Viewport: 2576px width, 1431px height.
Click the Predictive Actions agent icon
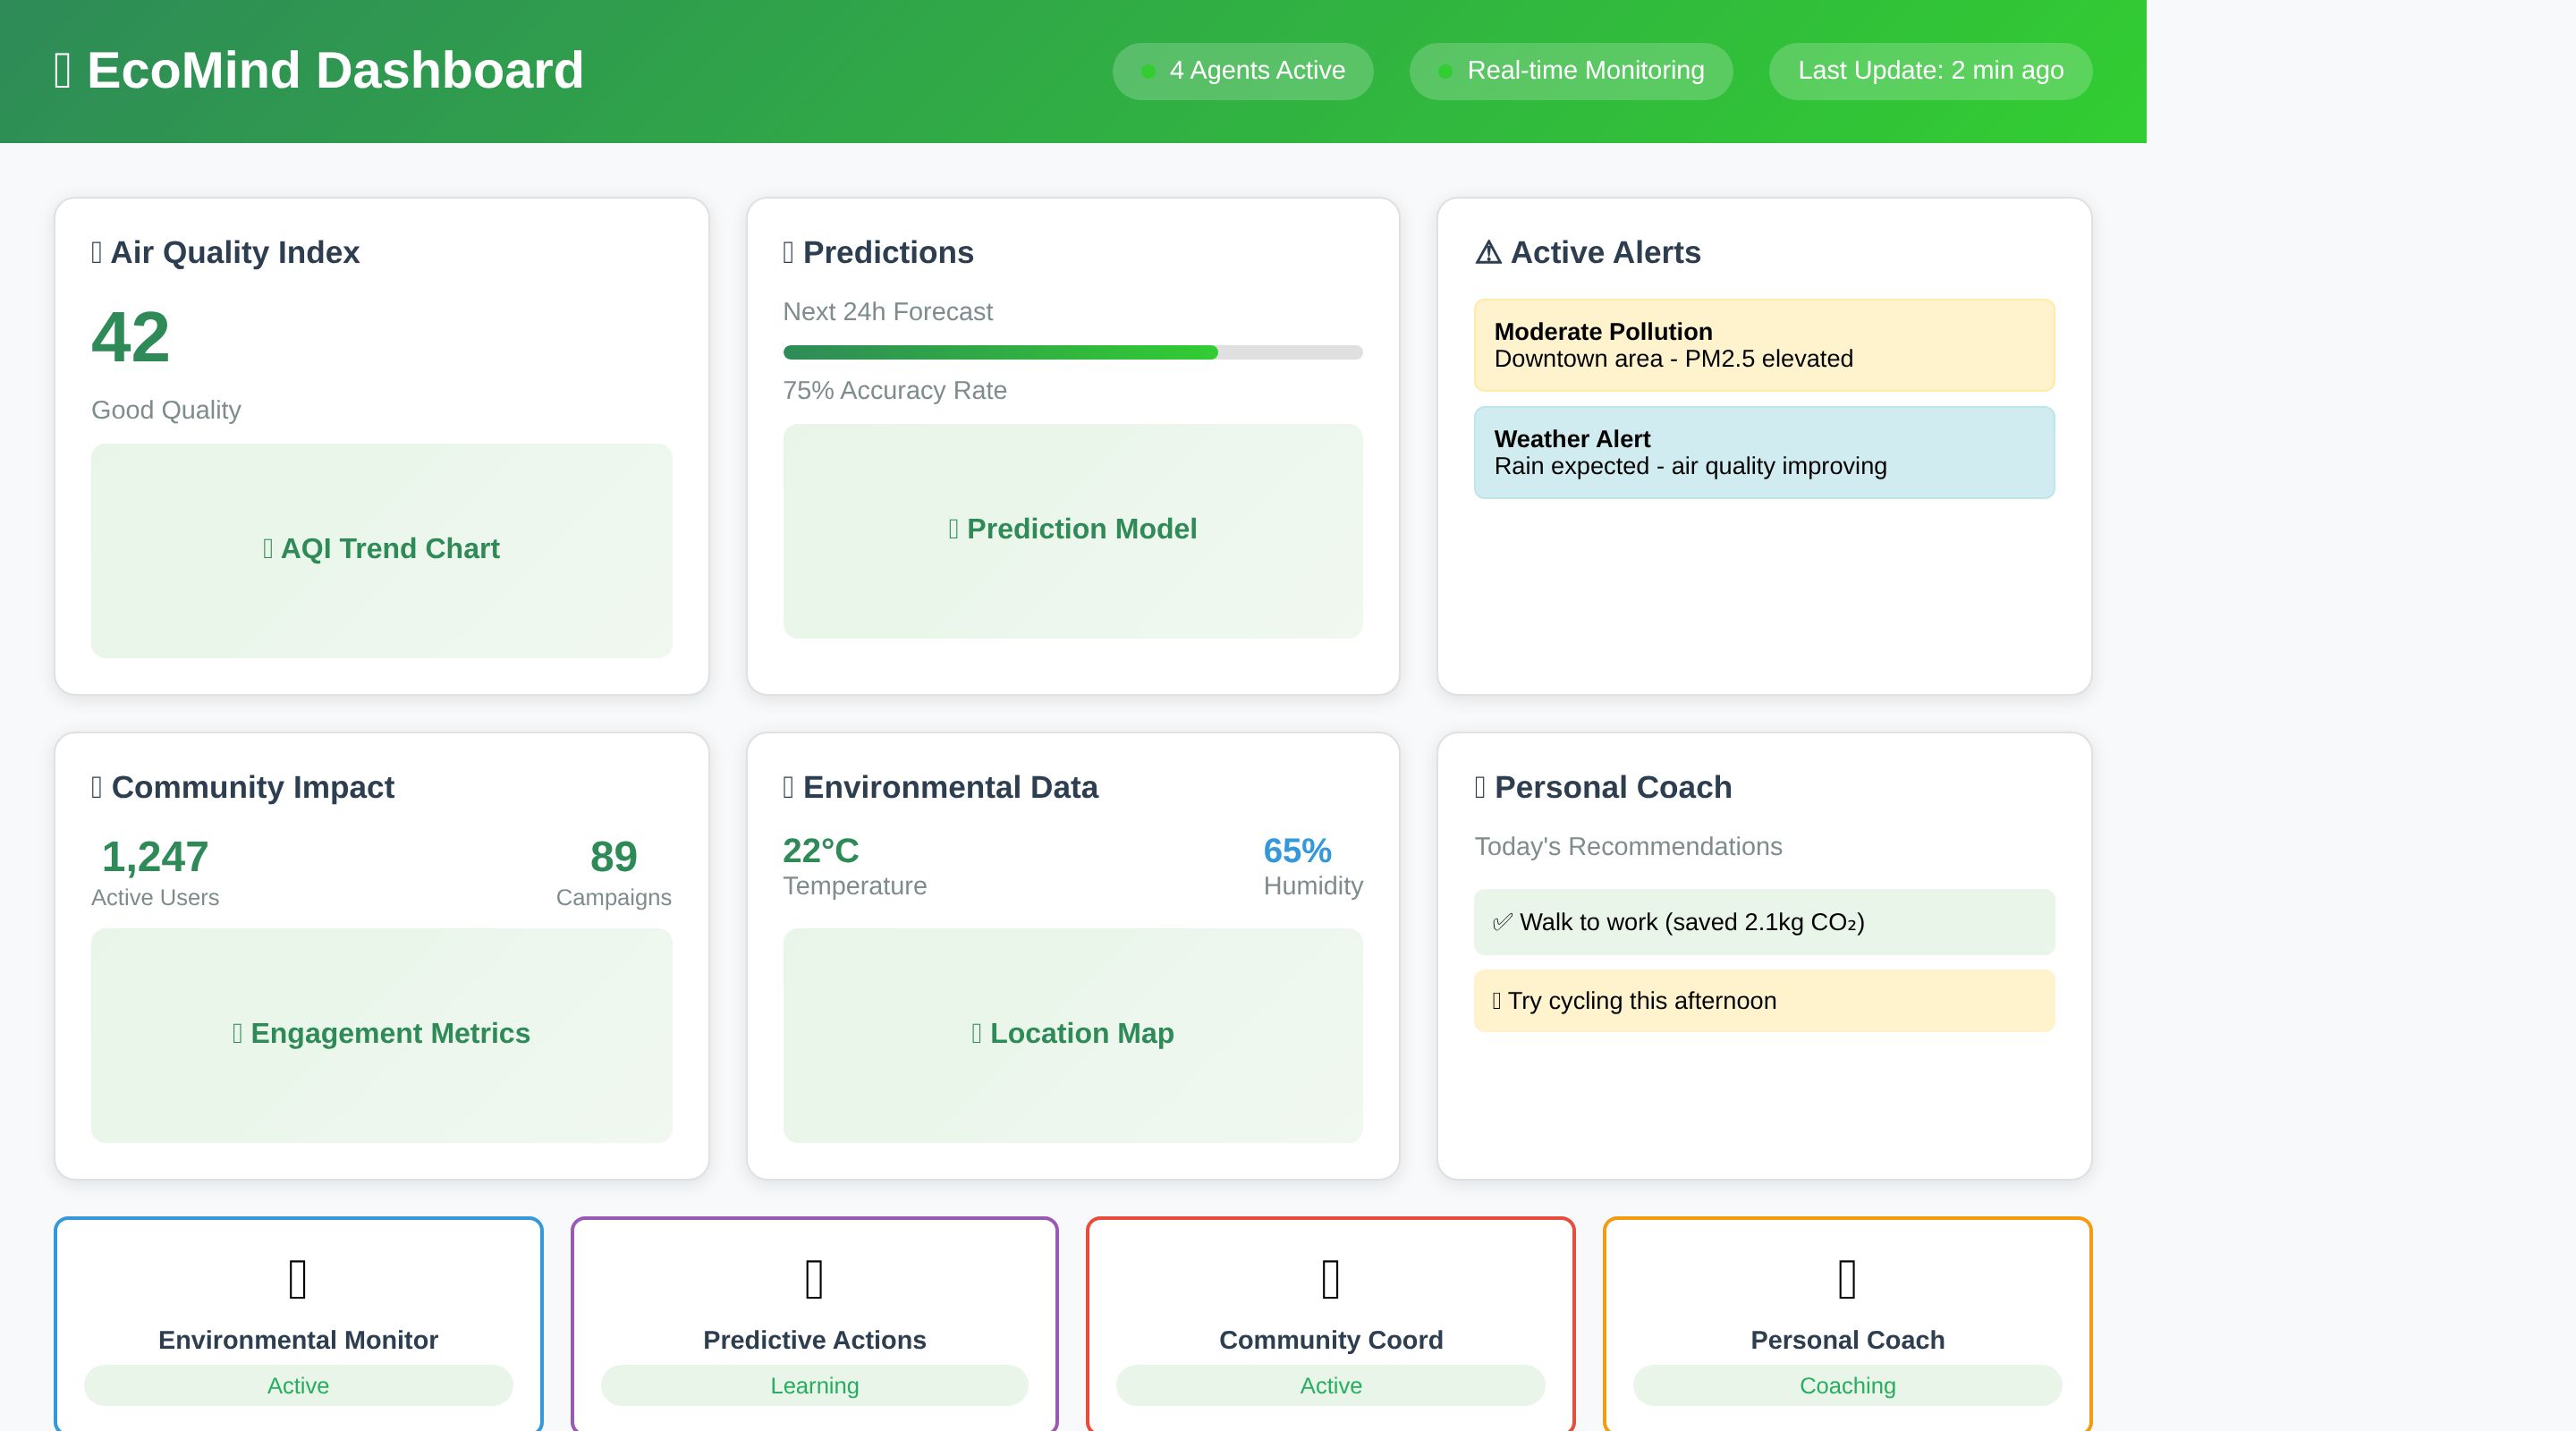[x=814, y=1279]
